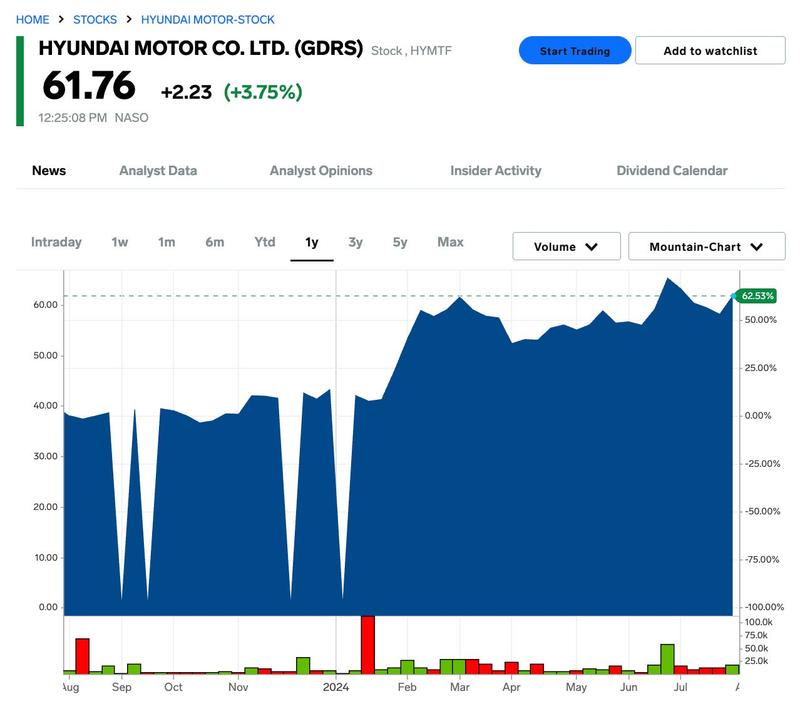800x707 pixels.
Task: Open the Mountain-Chart type dropdown
Action: (x=707, y=246)
